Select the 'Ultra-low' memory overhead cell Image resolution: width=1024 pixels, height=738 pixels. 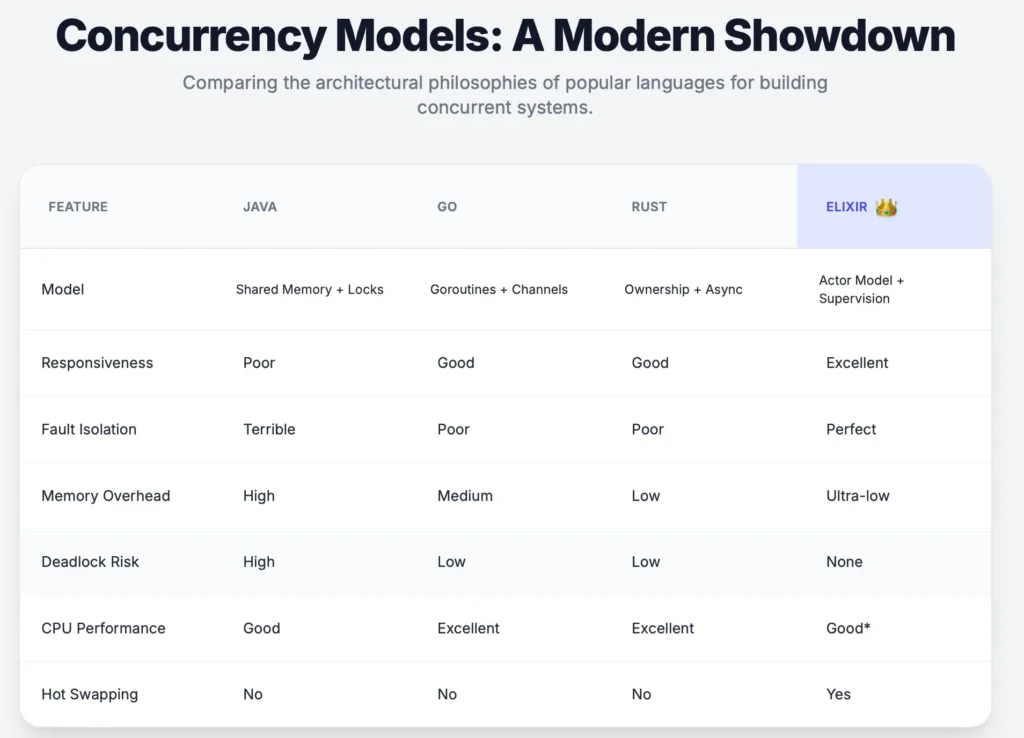858,496
